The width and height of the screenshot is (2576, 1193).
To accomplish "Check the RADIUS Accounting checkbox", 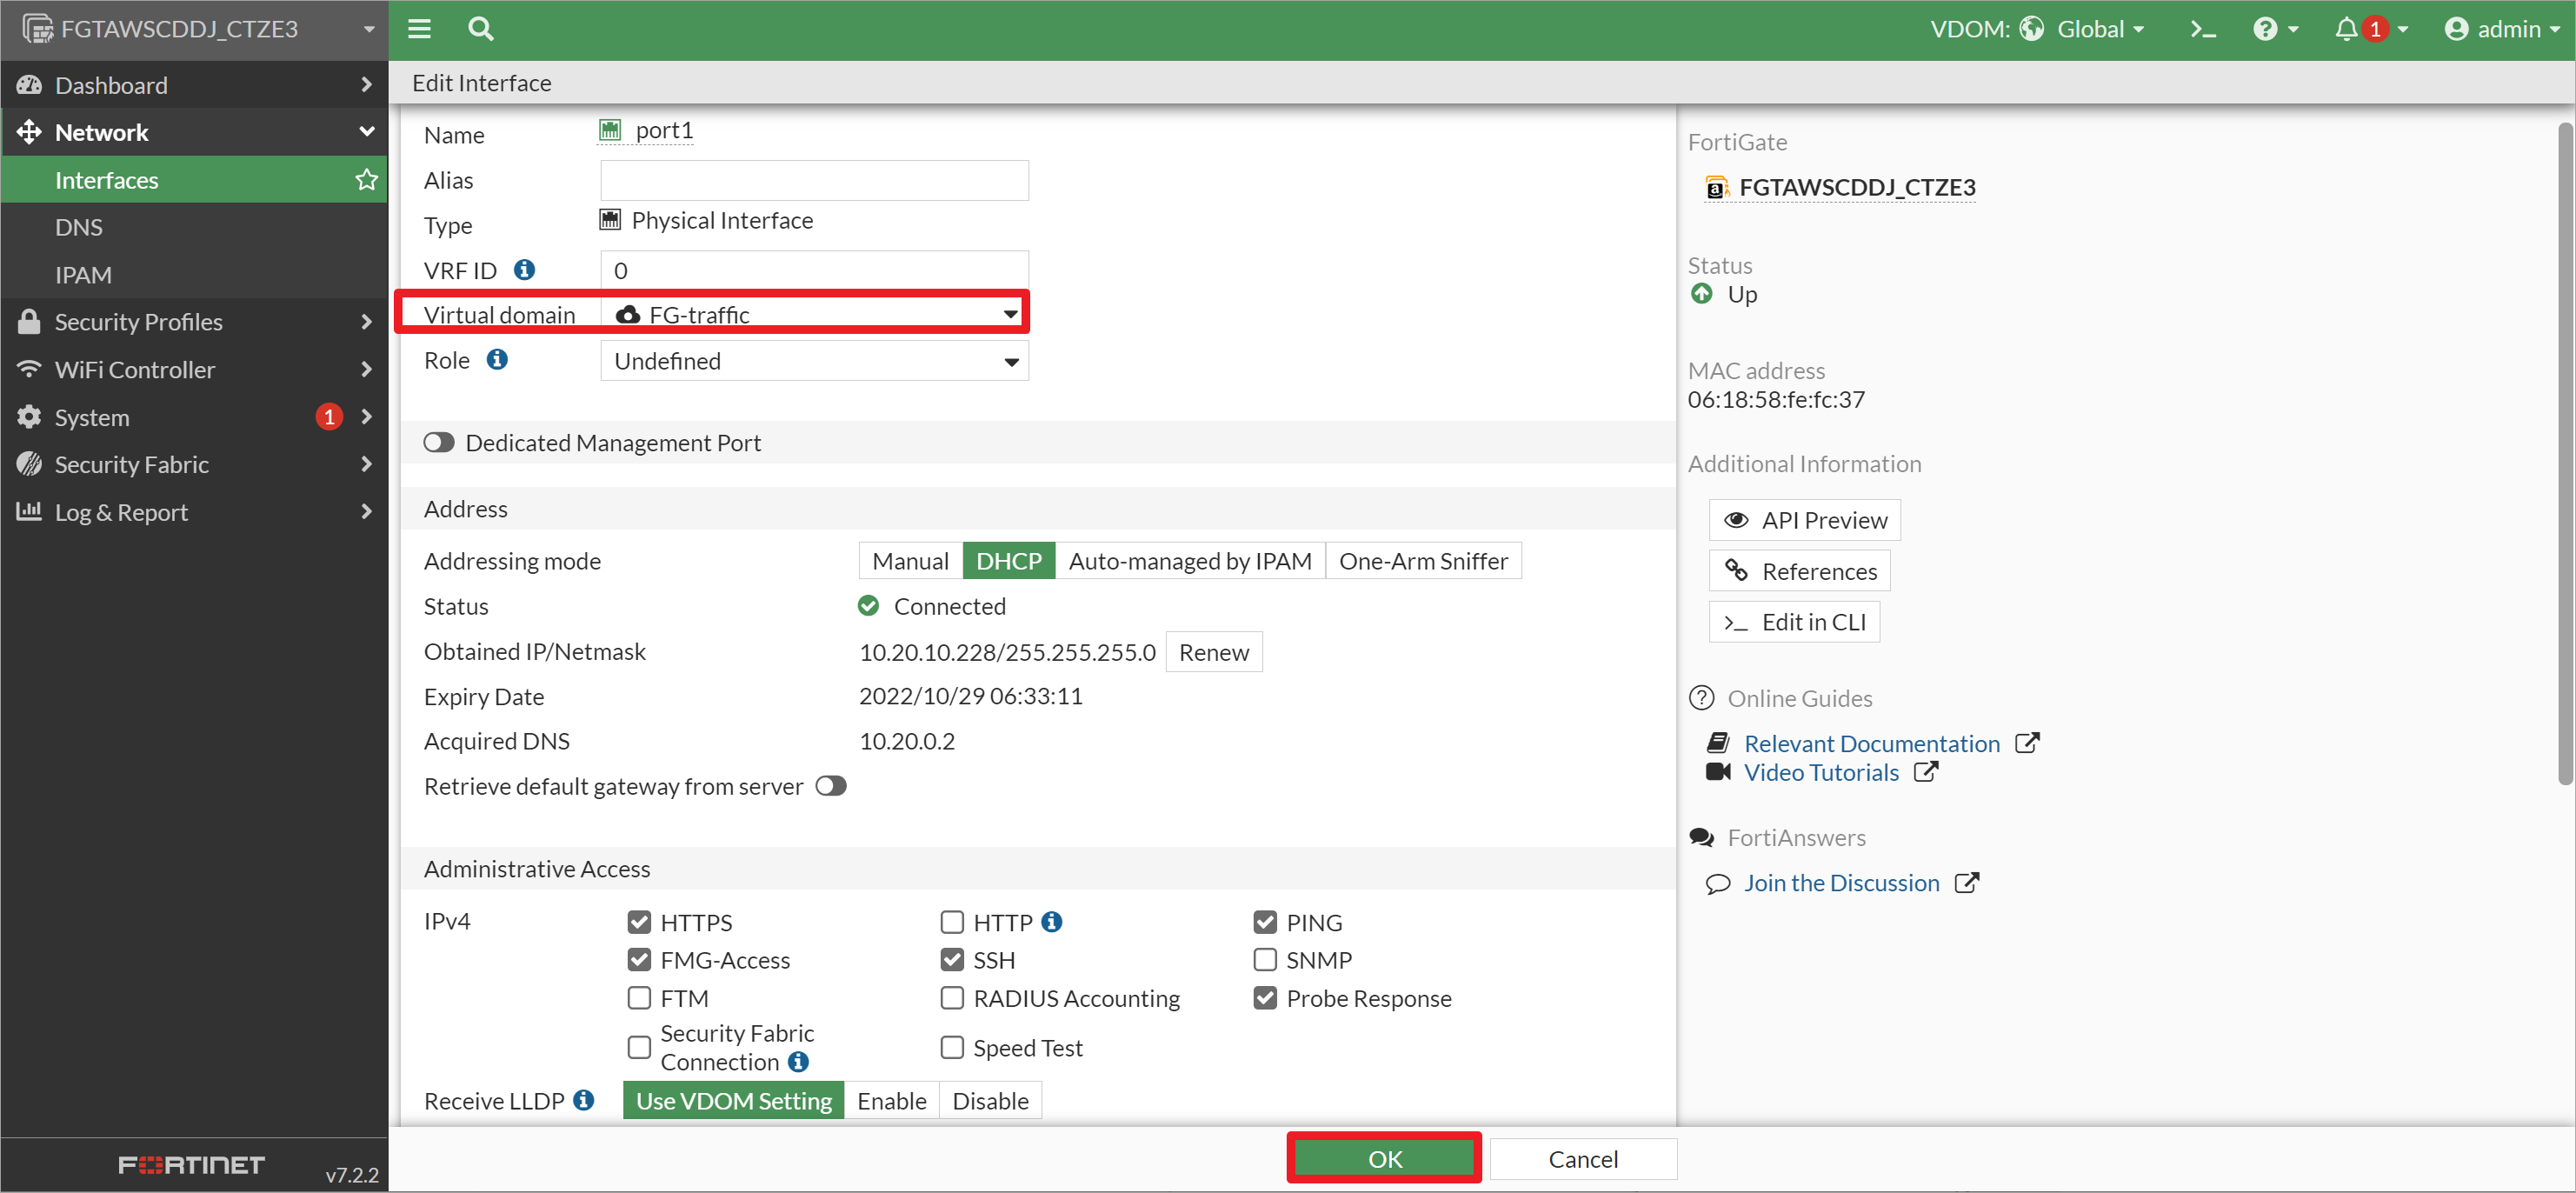I will (x=952, y=998).
